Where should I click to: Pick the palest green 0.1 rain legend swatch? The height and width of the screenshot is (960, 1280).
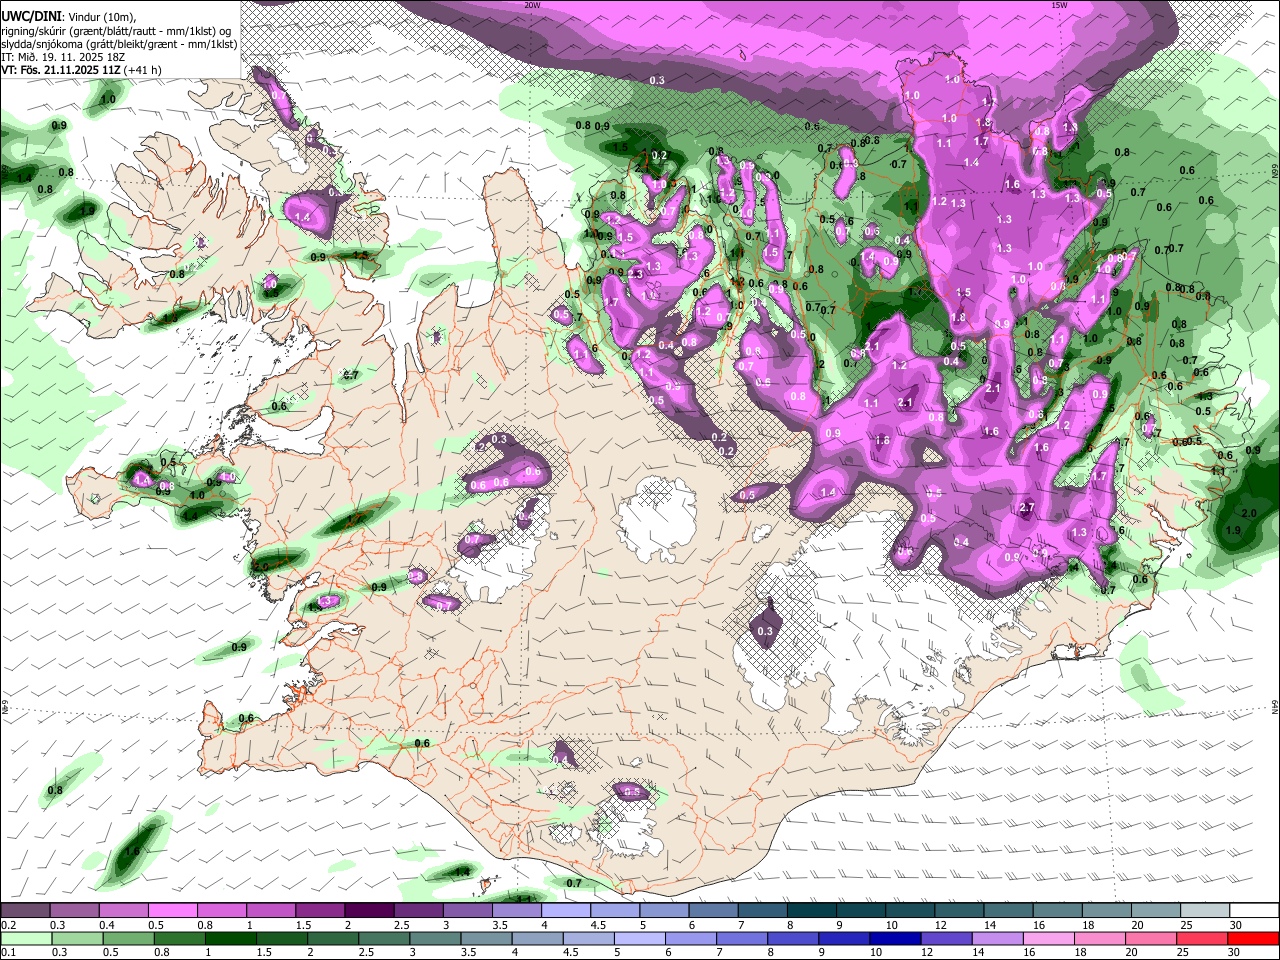(x=25, y=938)
